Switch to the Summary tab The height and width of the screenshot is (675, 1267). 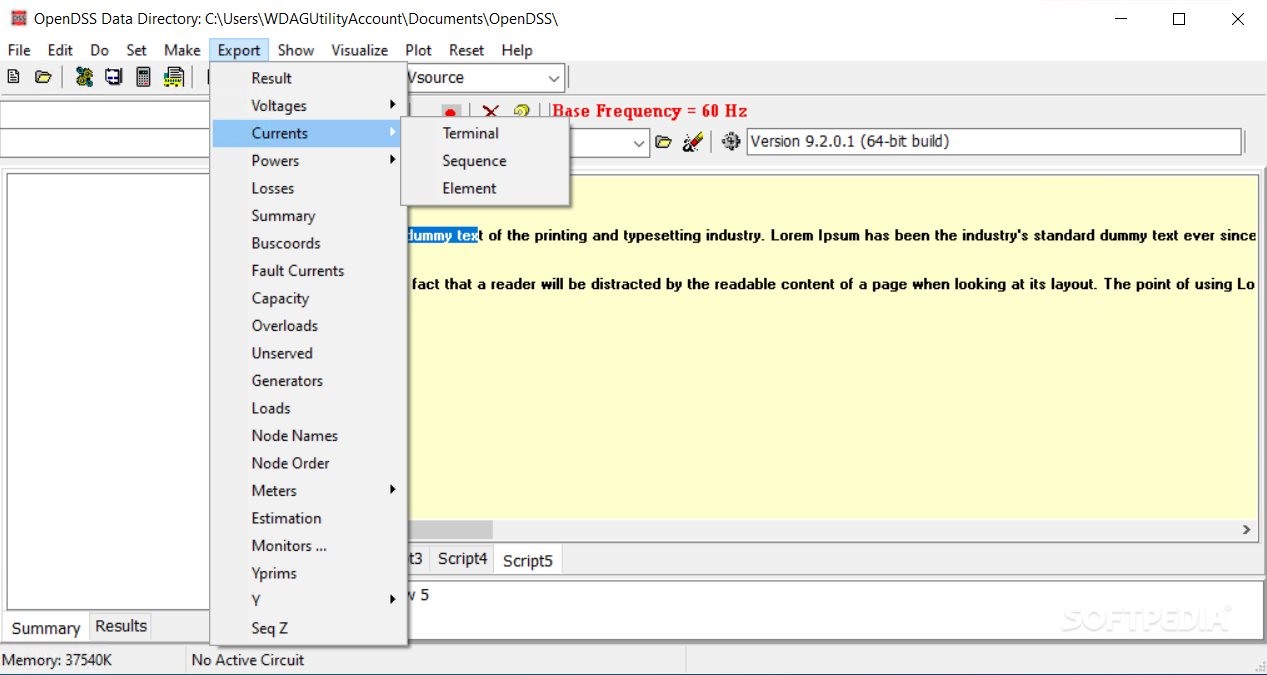pos(46,628)
